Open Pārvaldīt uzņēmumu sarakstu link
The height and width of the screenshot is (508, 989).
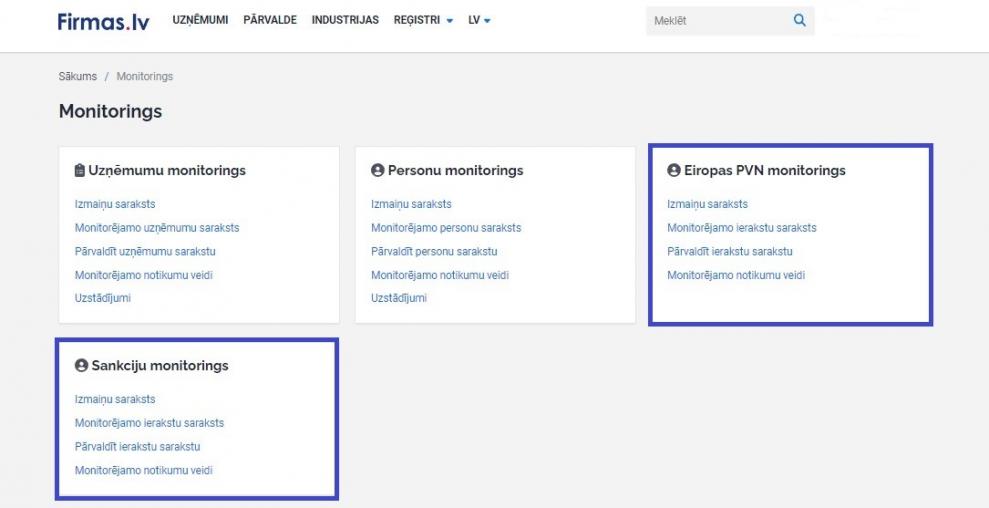point(145,251)
